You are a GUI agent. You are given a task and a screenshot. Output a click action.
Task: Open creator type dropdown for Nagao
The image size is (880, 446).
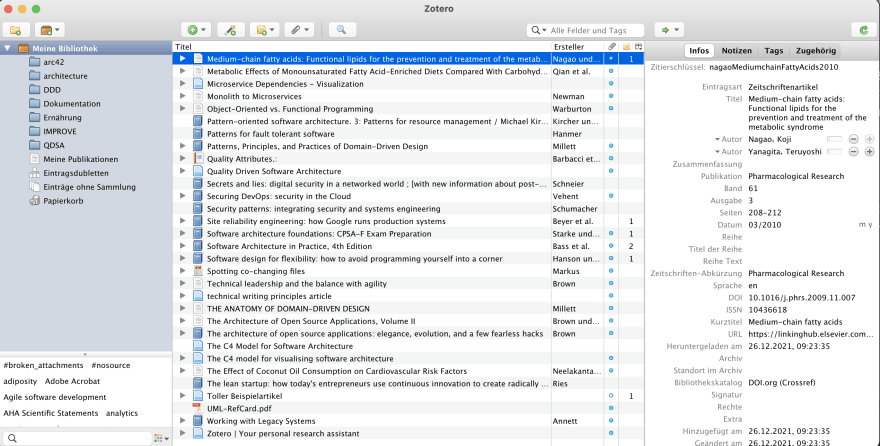[728, 139]
